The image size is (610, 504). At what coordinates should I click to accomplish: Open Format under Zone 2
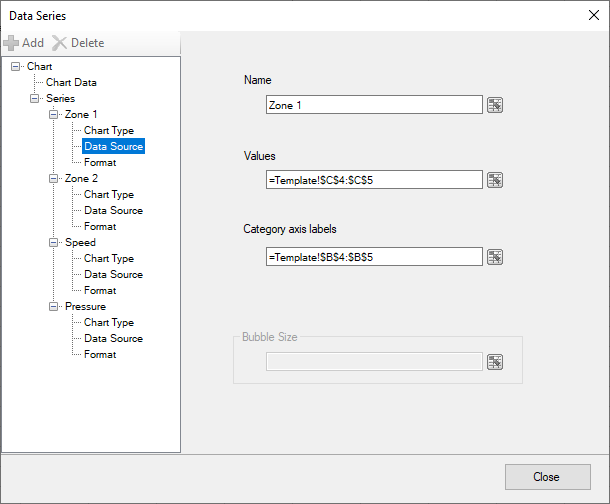[x=100, y=226]
